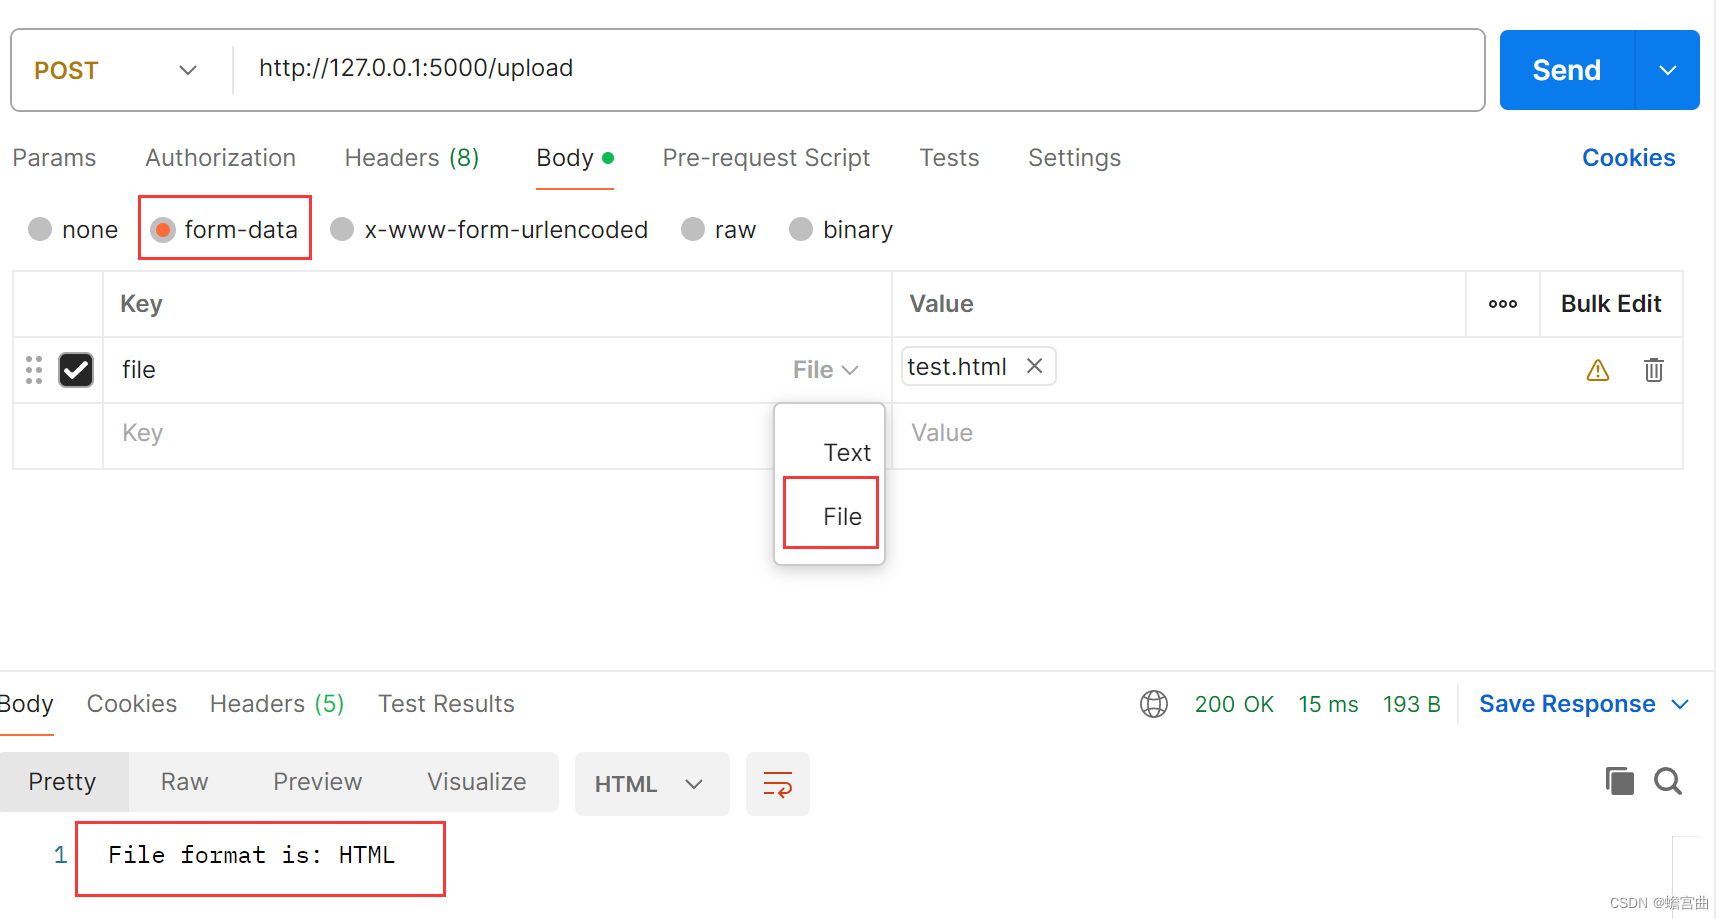Select the raw body type
Viewport: 1723px width, 919px height.
point(718,230)
